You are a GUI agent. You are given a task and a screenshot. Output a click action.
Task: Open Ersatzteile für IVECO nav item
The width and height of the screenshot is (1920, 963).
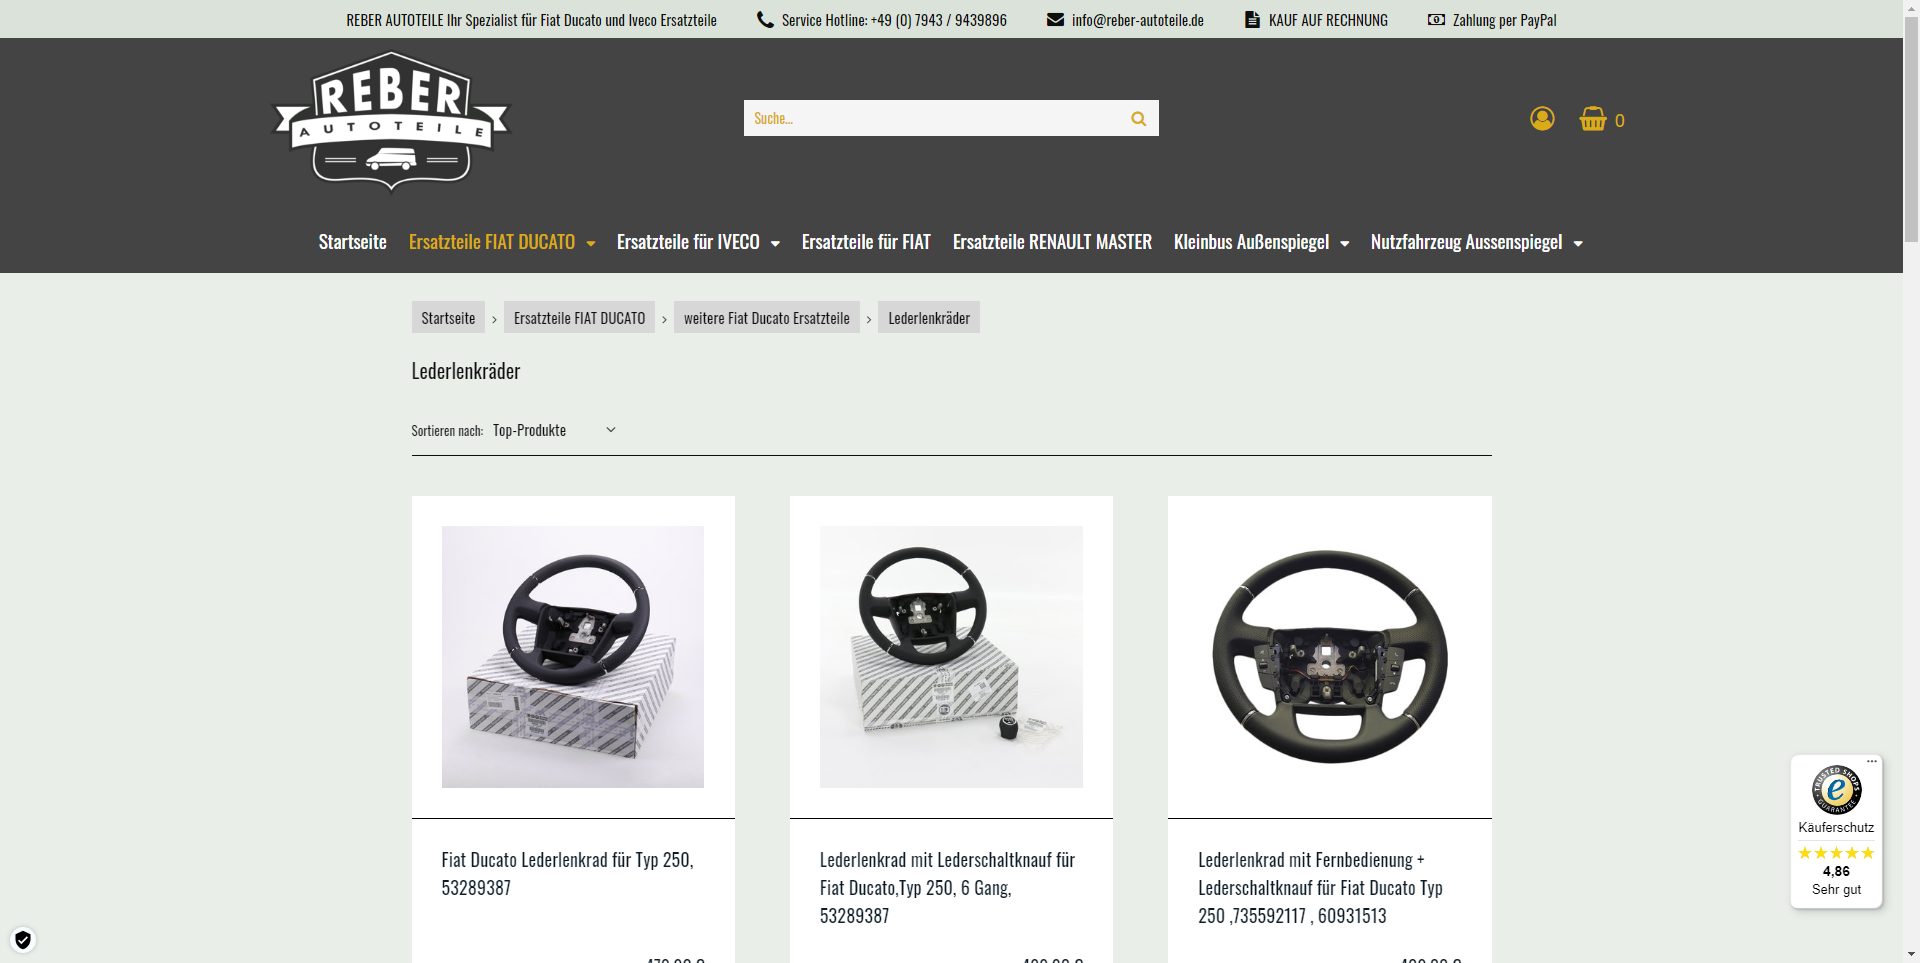tap(688, 242)
